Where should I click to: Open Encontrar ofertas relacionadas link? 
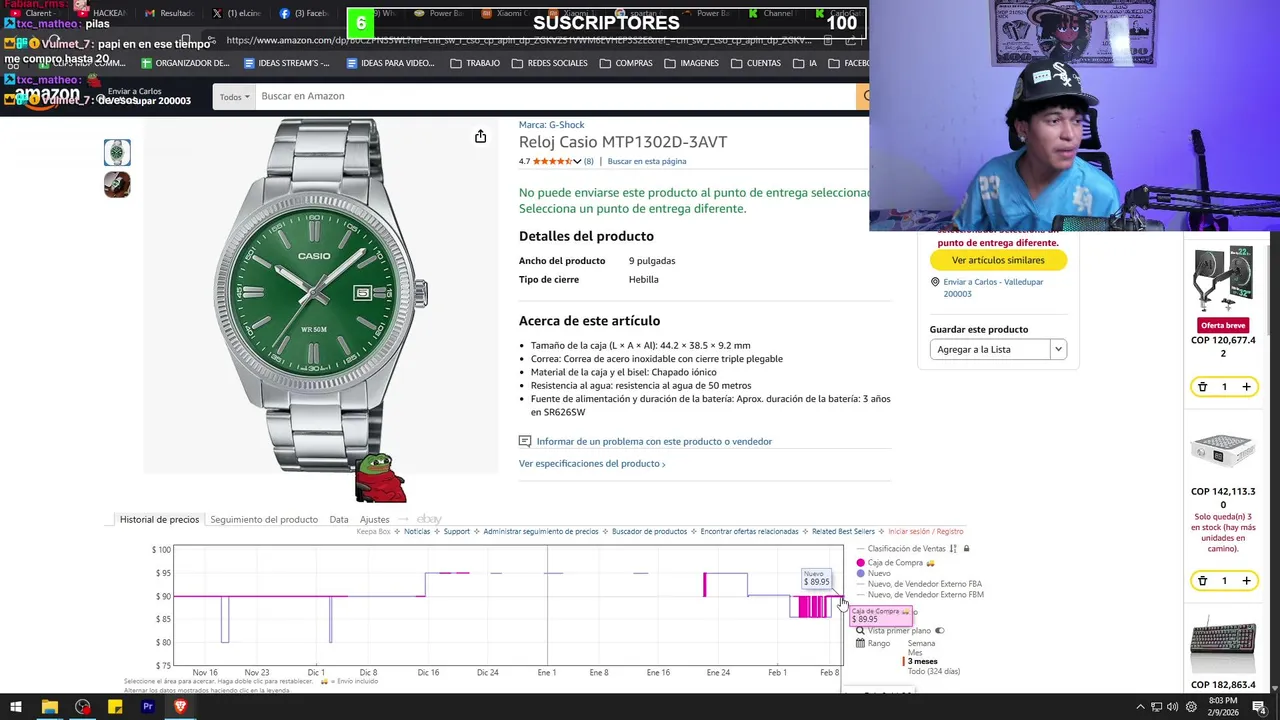pyautogui.click(x=749, y=532)
